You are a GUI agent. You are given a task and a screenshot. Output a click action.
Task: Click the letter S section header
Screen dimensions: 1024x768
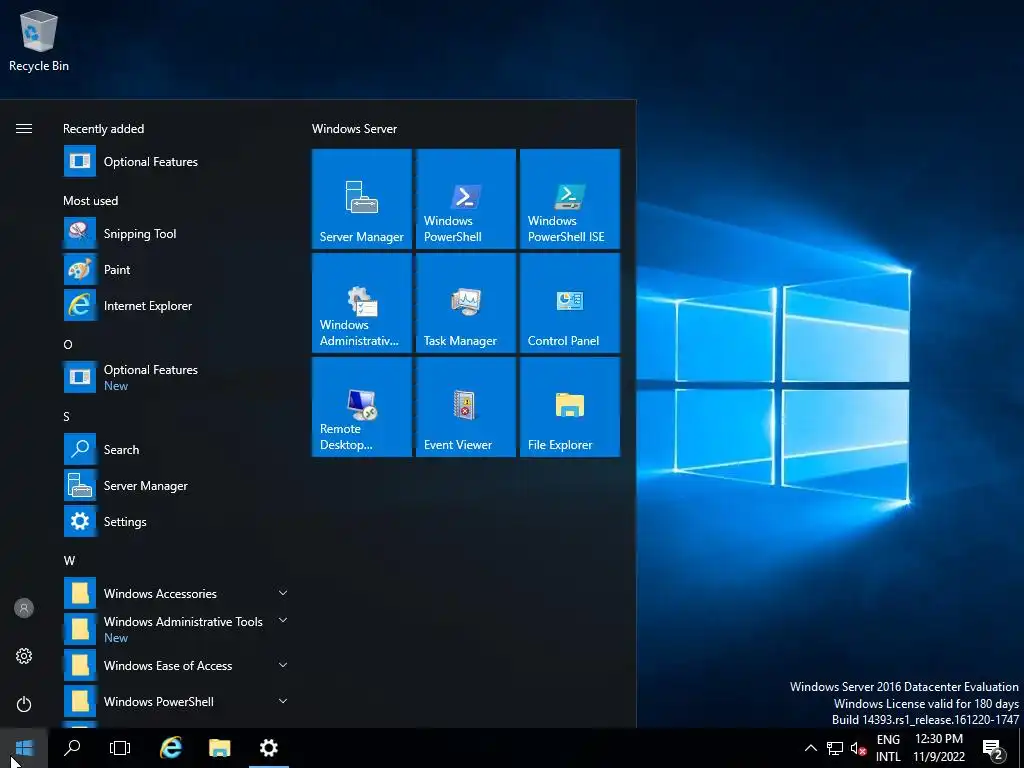pyautogui.click(x=67, y=417)
